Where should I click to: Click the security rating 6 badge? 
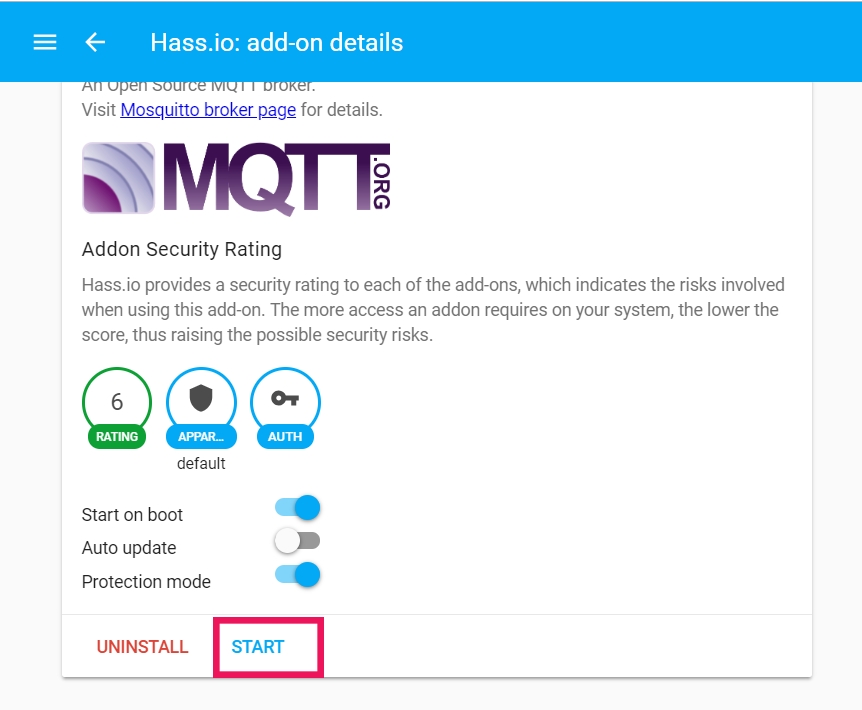point(117,401)
